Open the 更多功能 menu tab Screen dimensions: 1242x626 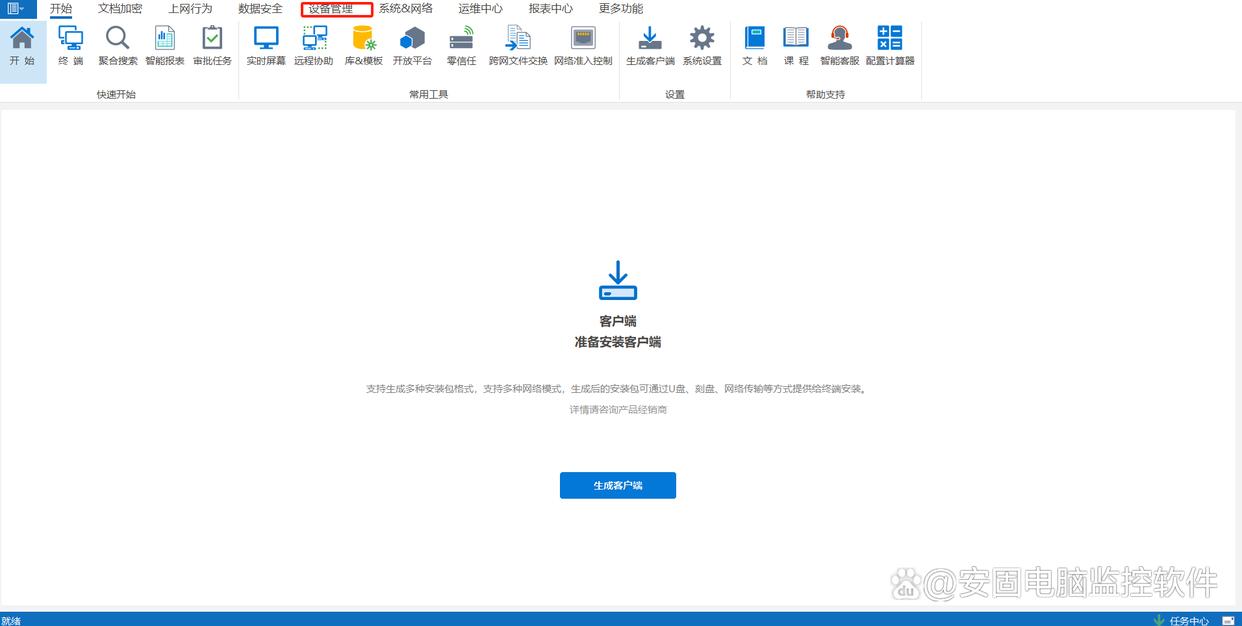(x=621, y=9)
